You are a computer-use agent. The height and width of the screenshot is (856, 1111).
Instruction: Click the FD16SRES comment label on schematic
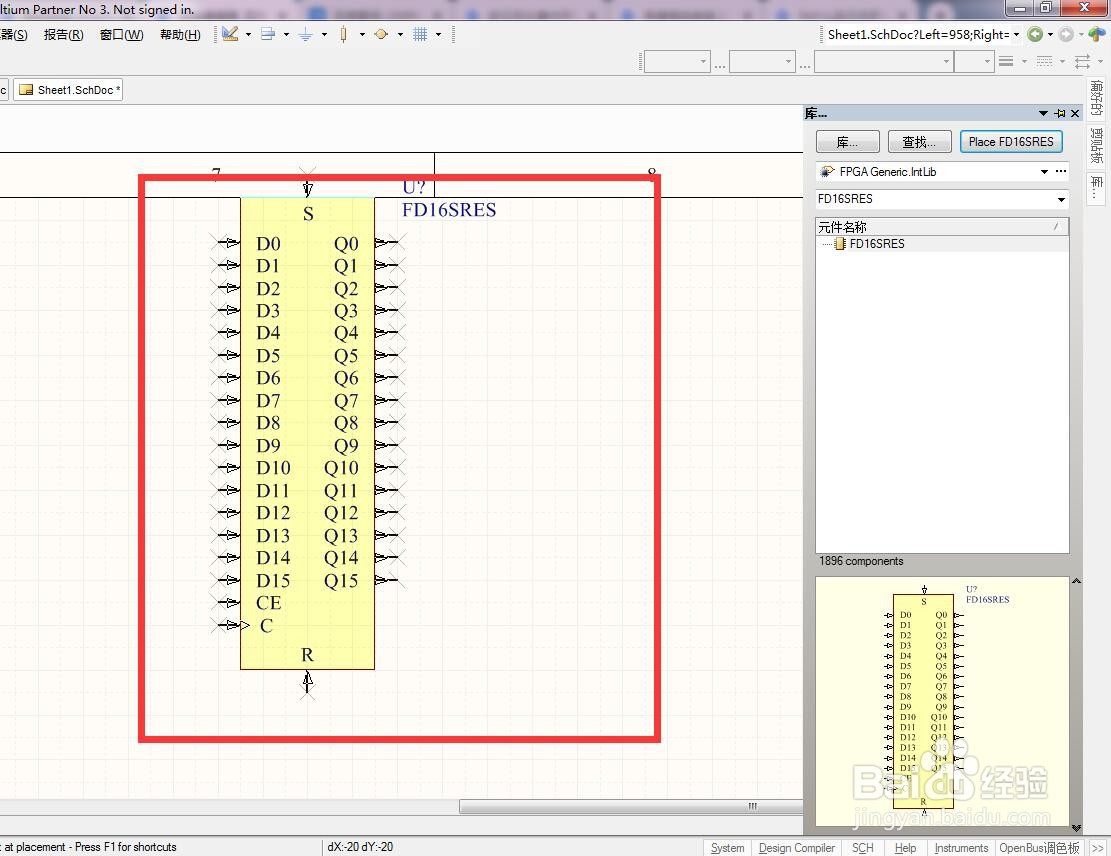click(x=449, y=210)
